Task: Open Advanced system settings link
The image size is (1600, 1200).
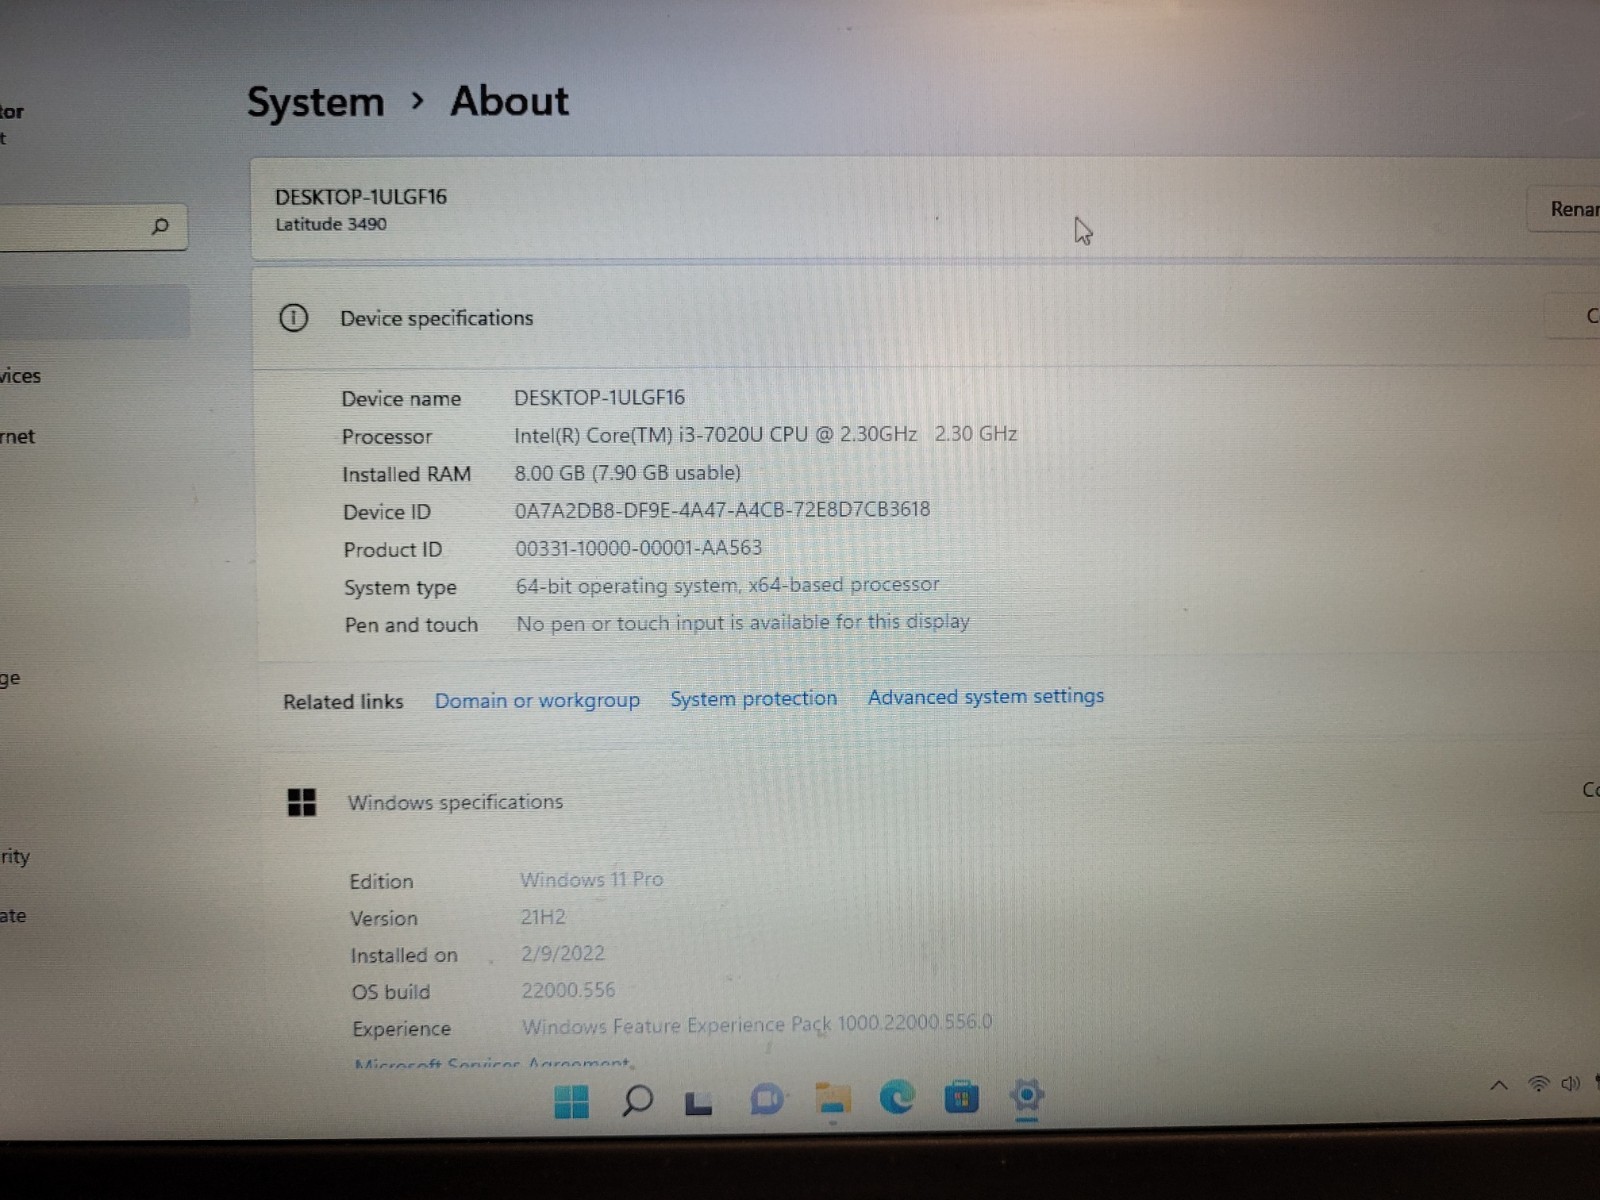Action: [x=986, y=696]
